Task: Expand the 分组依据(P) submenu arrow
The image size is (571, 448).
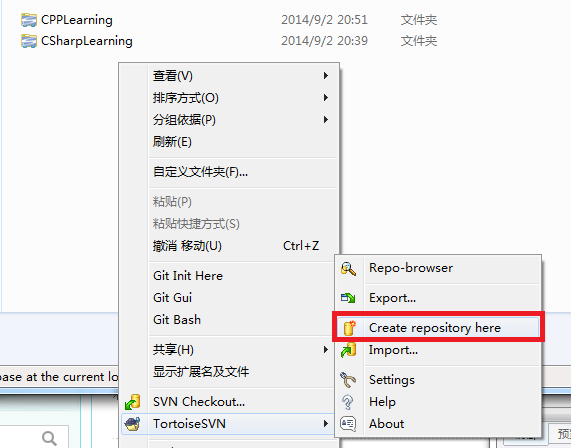Action: point(326,119)
